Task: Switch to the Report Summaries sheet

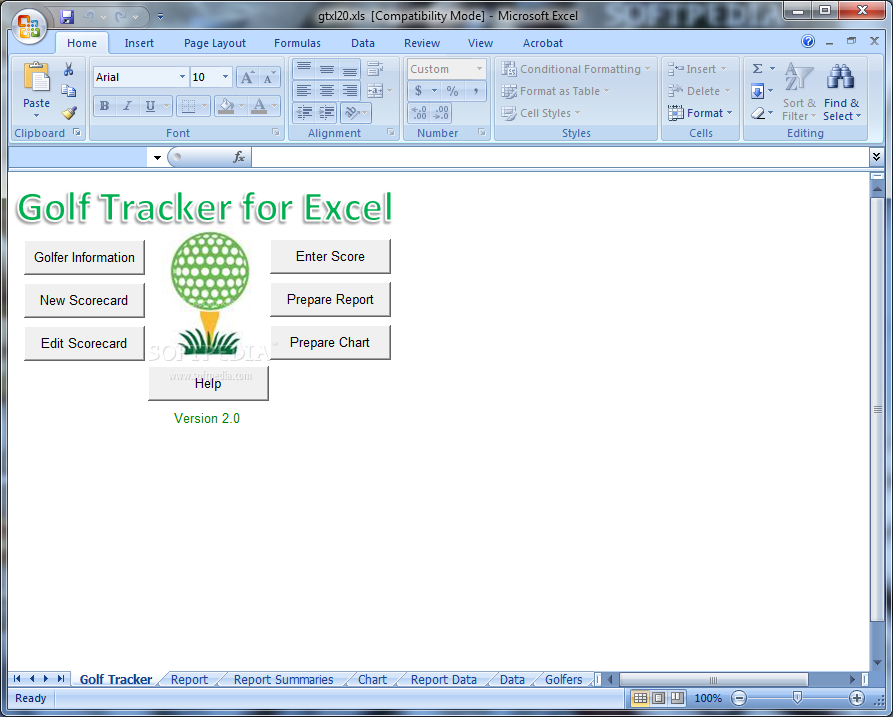Action: (x=283, y=679)
